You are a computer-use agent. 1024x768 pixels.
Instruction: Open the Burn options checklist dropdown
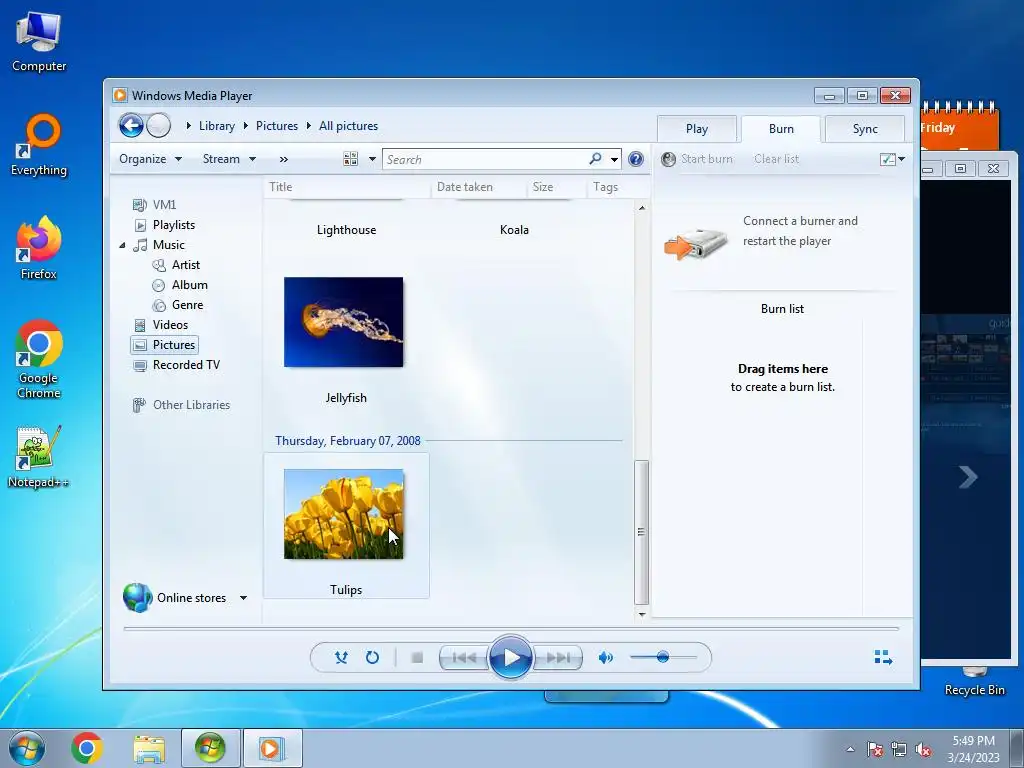(892, 159)
